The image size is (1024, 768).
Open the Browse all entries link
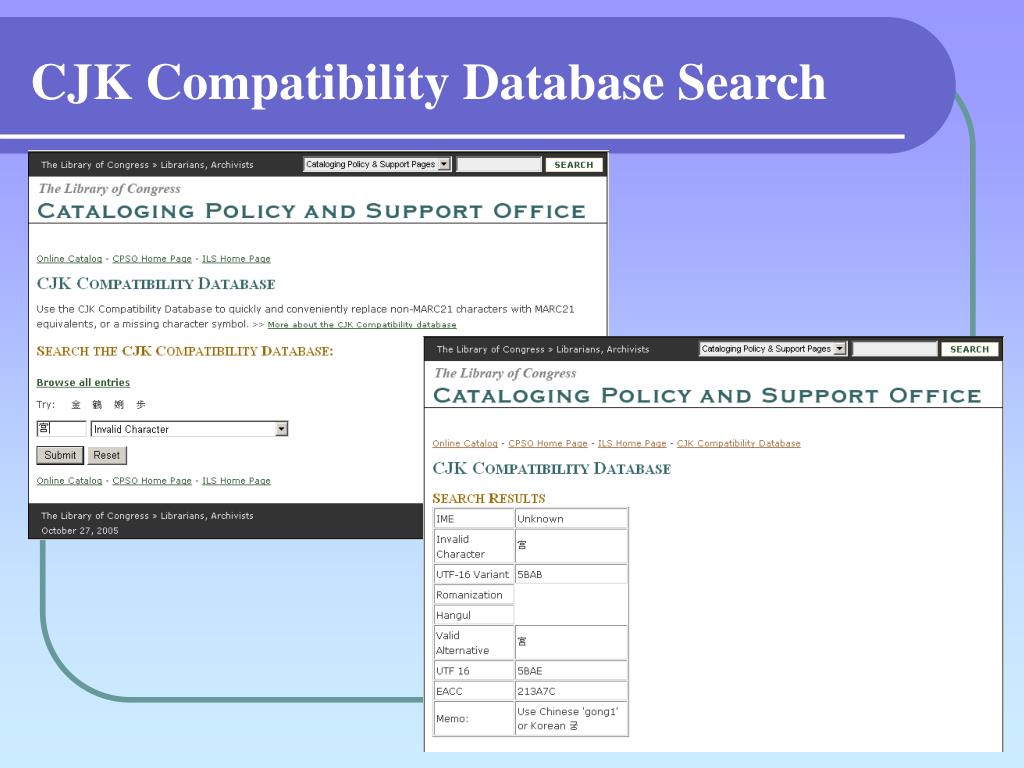tap(83, 383)
